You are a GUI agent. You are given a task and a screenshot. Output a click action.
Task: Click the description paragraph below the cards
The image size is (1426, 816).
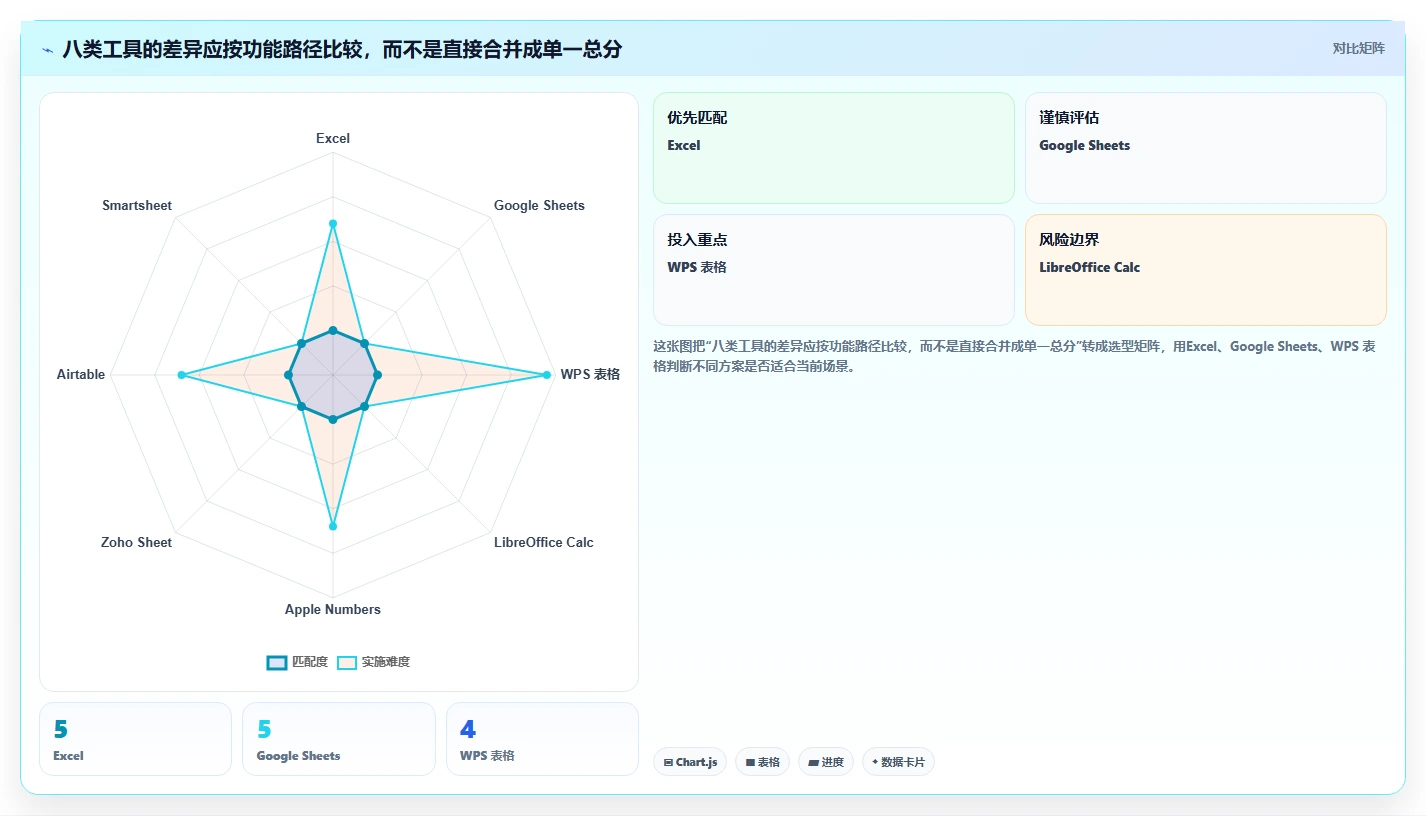point(1014,356)
